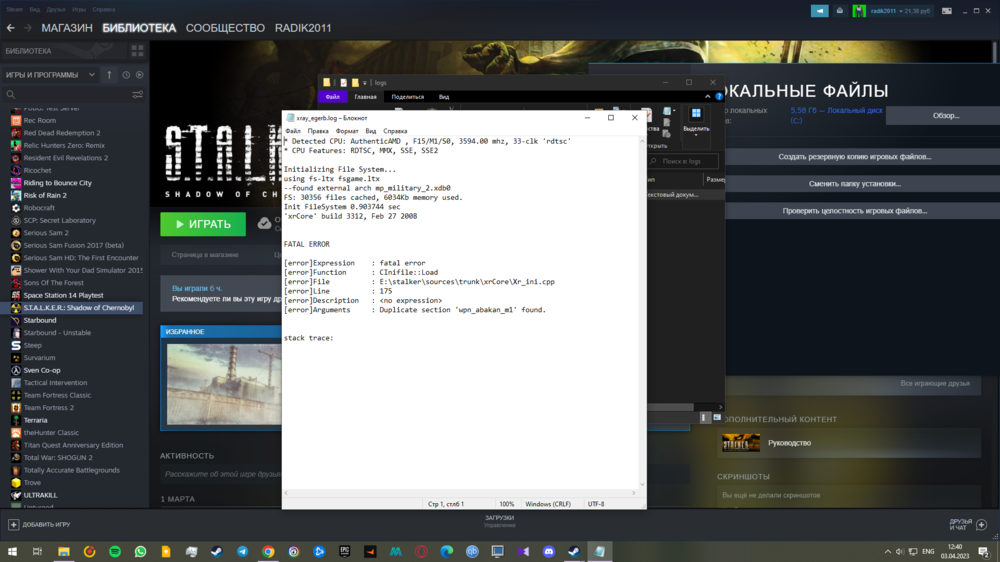This screenshot has height=562, width=1000.
Task: Open Spotify from the taskbar
Action: (115, 551)
